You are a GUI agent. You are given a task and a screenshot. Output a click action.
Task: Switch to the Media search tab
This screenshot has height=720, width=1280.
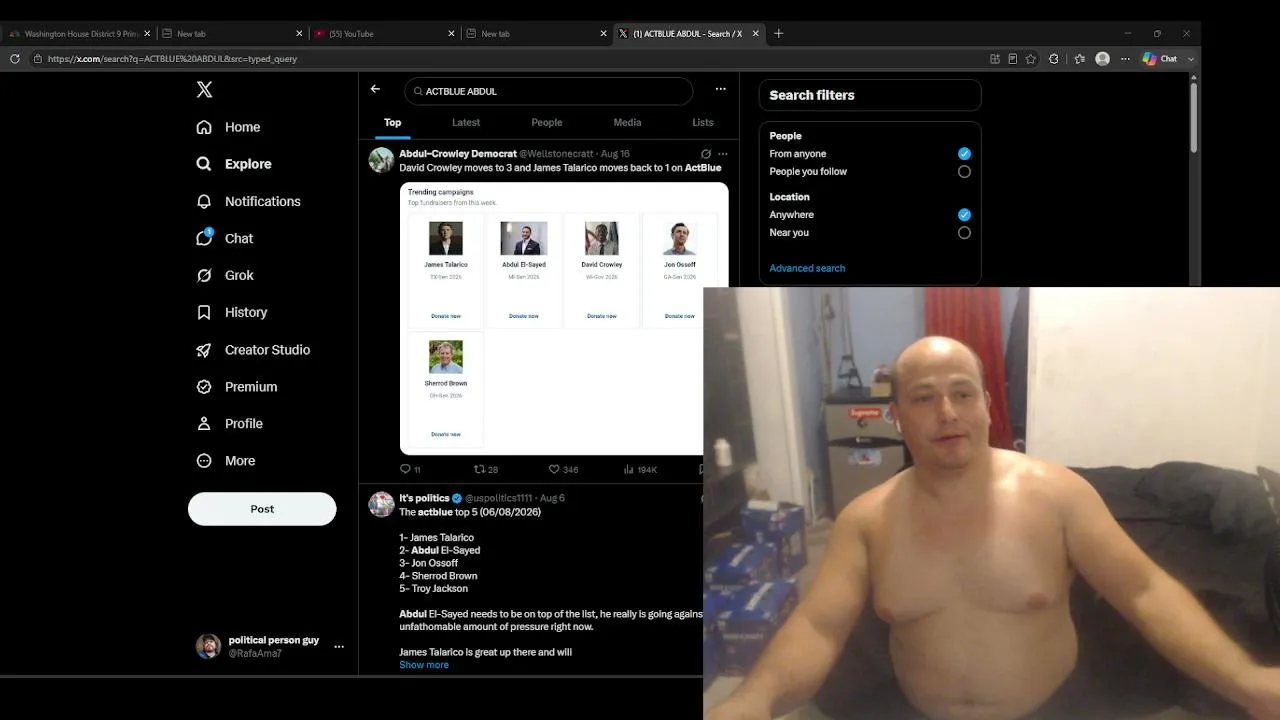tap(627, 123)
